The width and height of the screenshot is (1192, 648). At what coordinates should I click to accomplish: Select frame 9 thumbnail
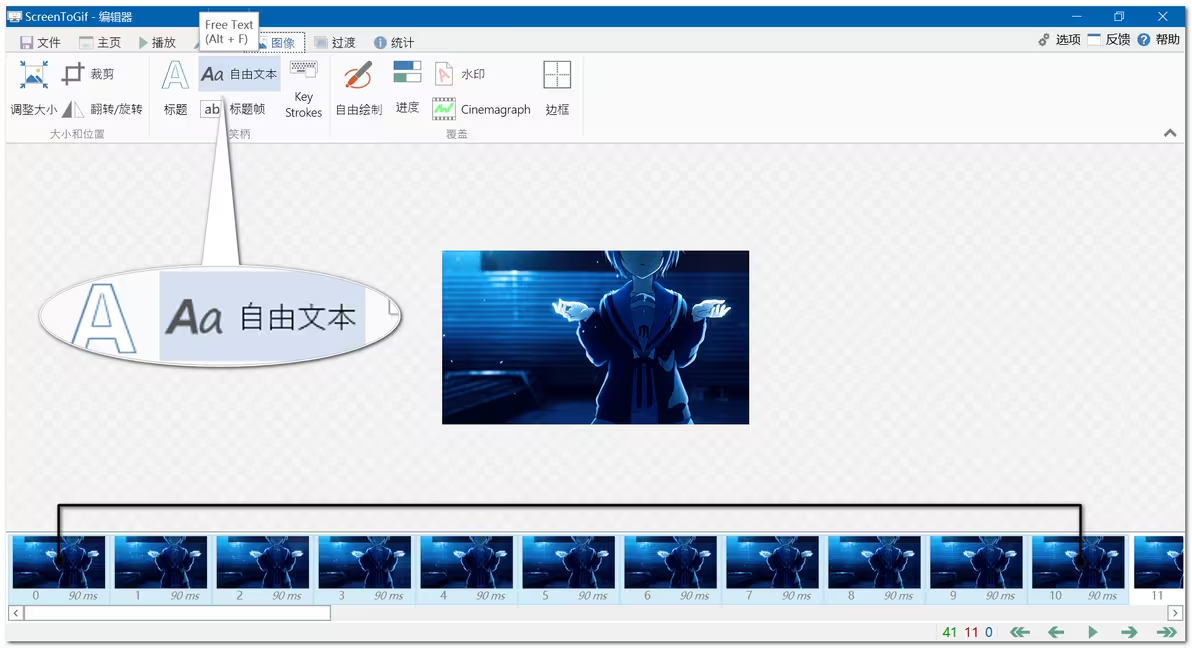(976, 569)
